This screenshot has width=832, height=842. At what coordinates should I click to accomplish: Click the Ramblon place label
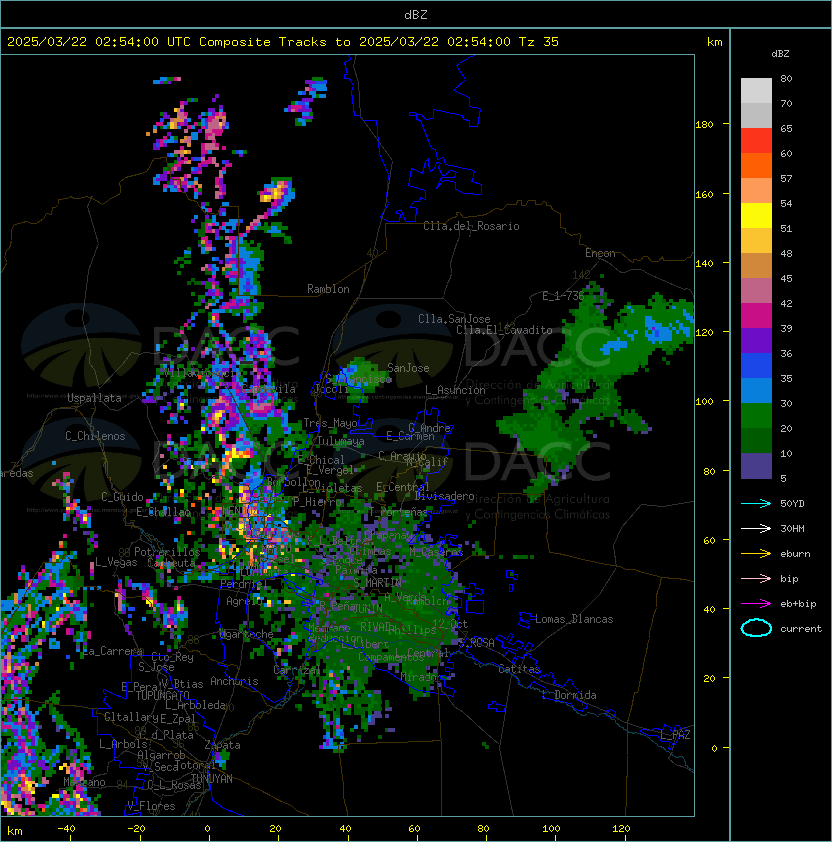click(328, 289)
